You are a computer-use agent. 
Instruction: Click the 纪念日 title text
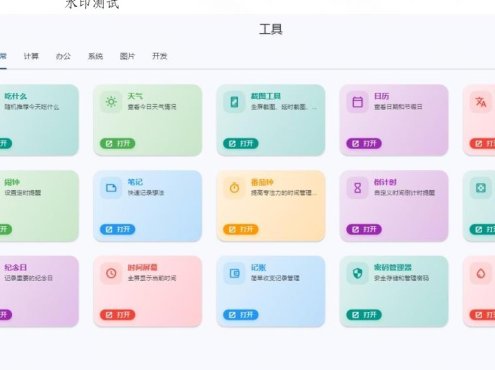click(16, 268)
